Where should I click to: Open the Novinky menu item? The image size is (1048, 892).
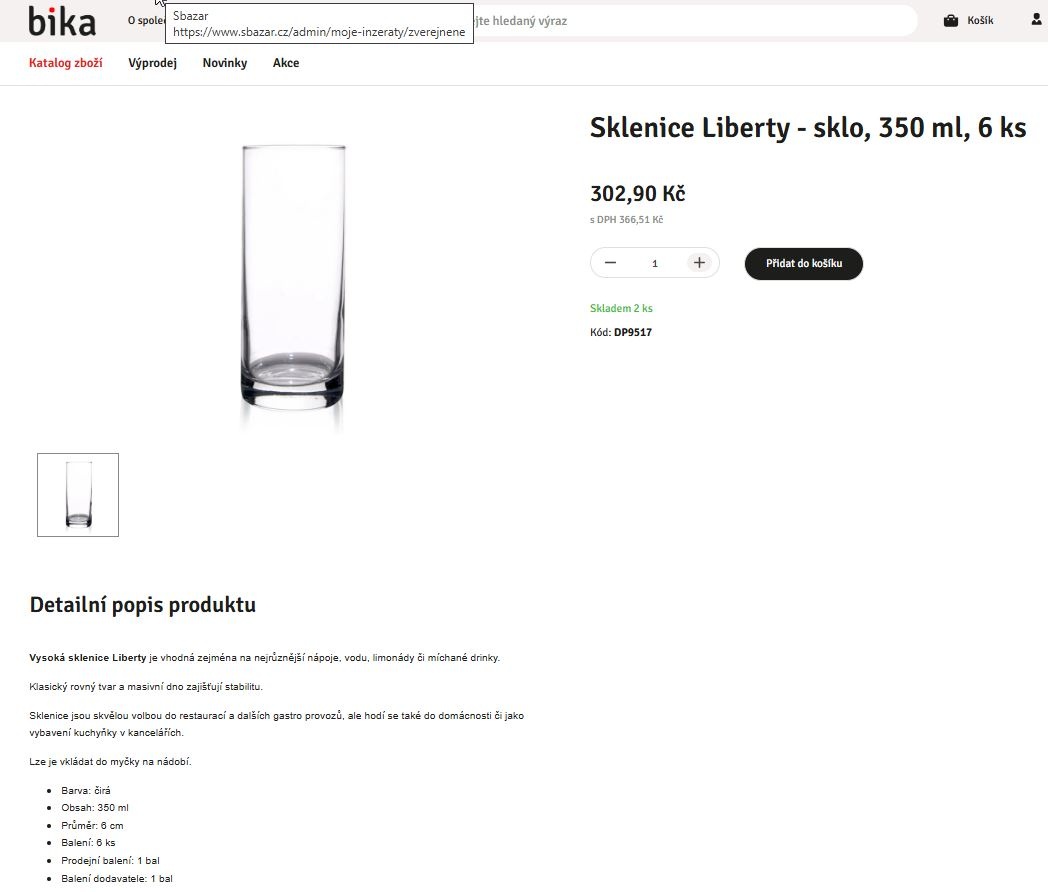click(225, 63)
